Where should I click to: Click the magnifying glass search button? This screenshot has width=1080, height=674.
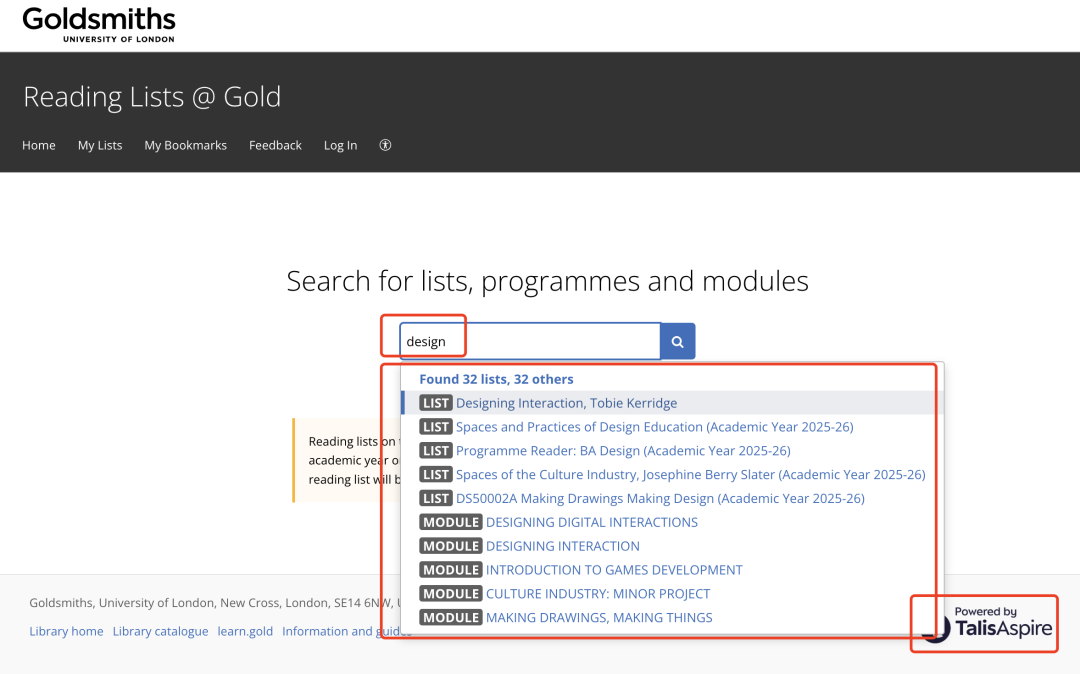click(x=678, y=341)
